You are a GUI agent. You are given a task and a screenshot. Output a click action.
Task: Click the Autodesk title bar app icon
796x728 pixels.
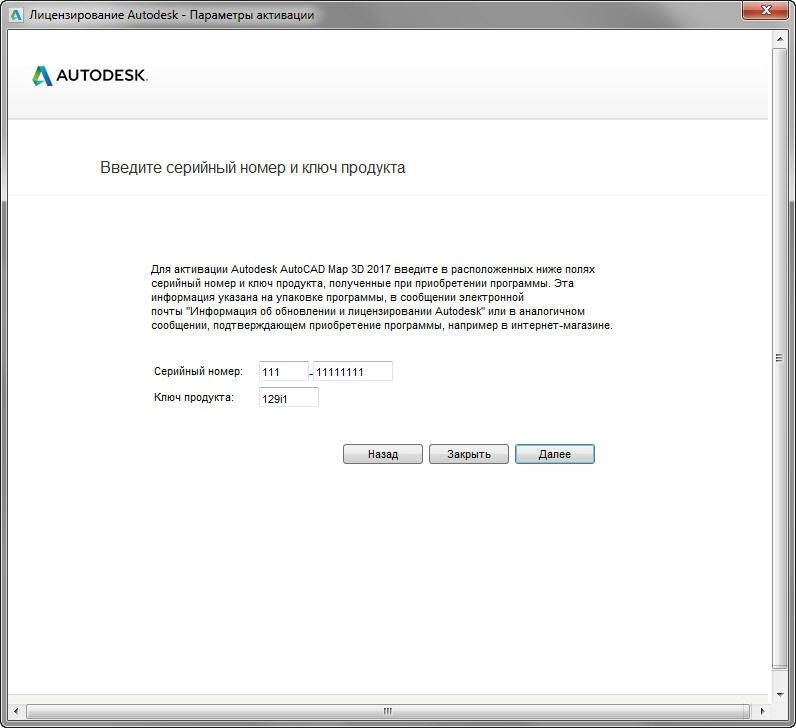16,15
